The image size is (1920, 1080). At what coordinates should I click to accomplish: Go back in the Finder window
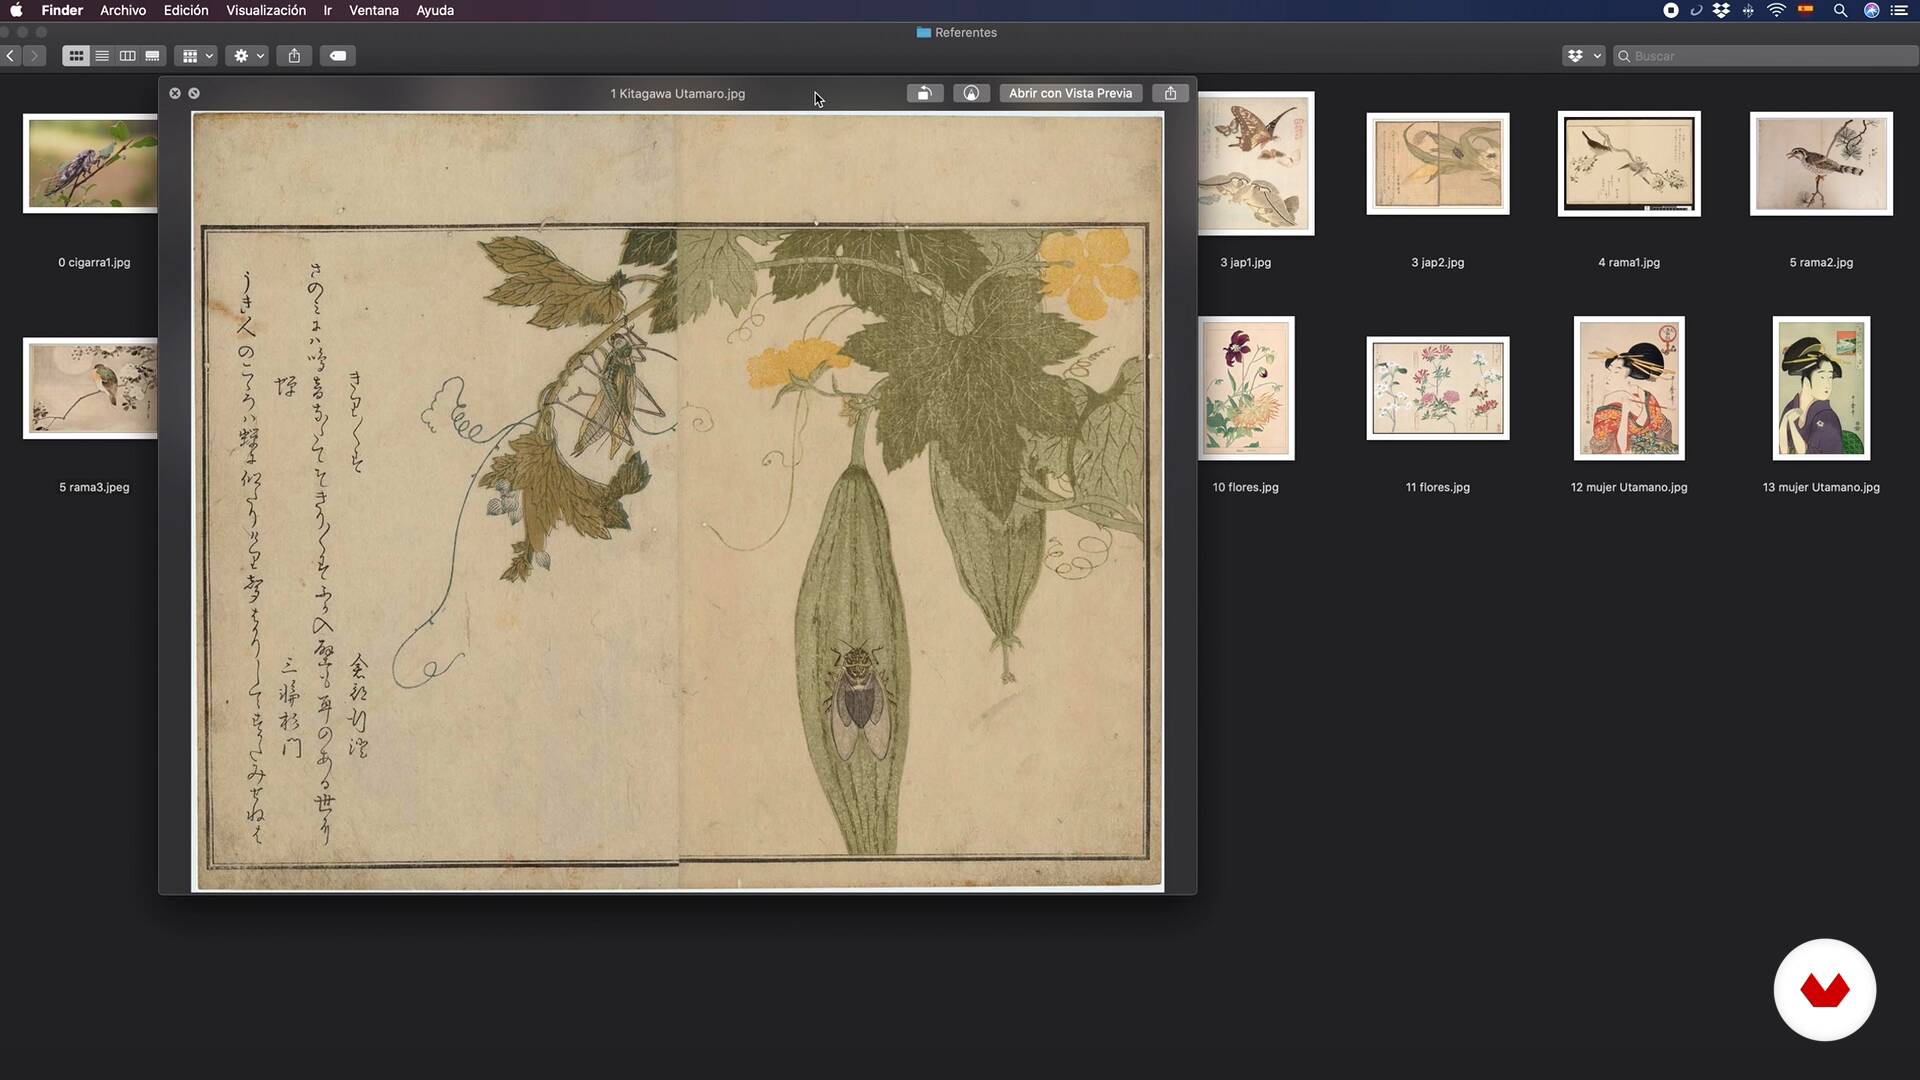[x=10, y=56]
